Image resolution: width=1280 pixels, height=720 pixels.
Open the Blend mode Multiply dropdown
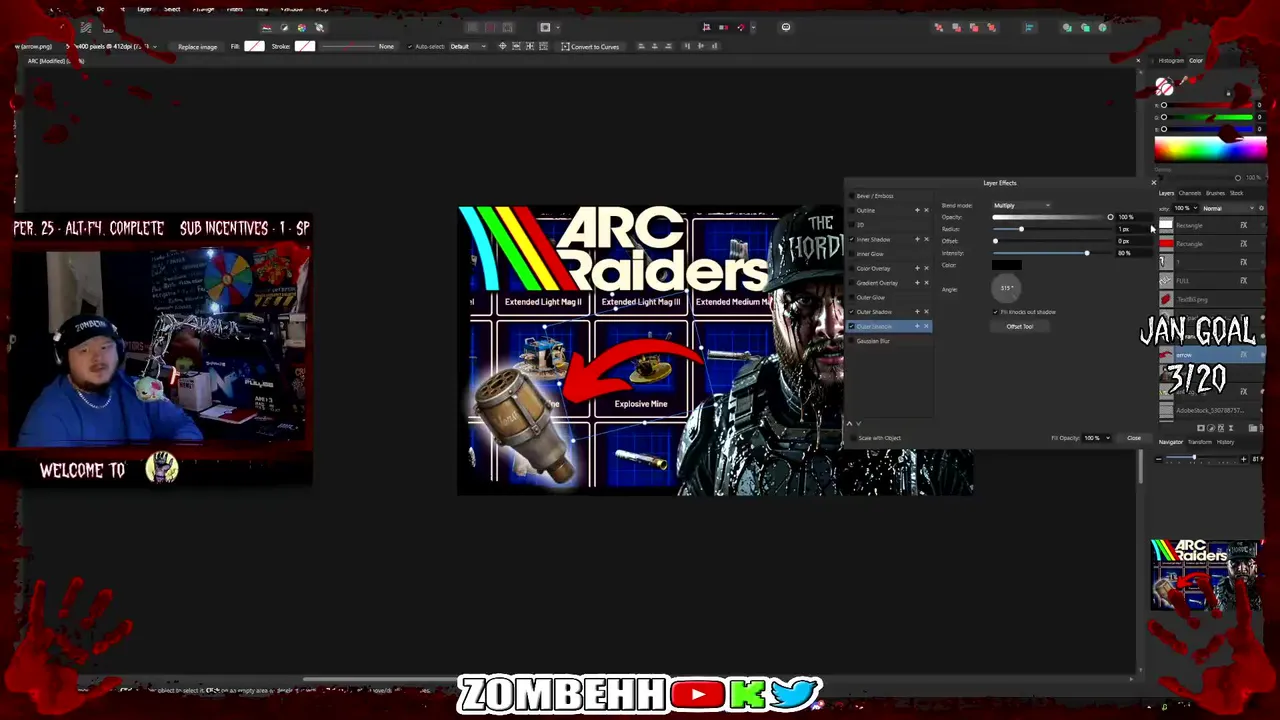(1021, 205)
